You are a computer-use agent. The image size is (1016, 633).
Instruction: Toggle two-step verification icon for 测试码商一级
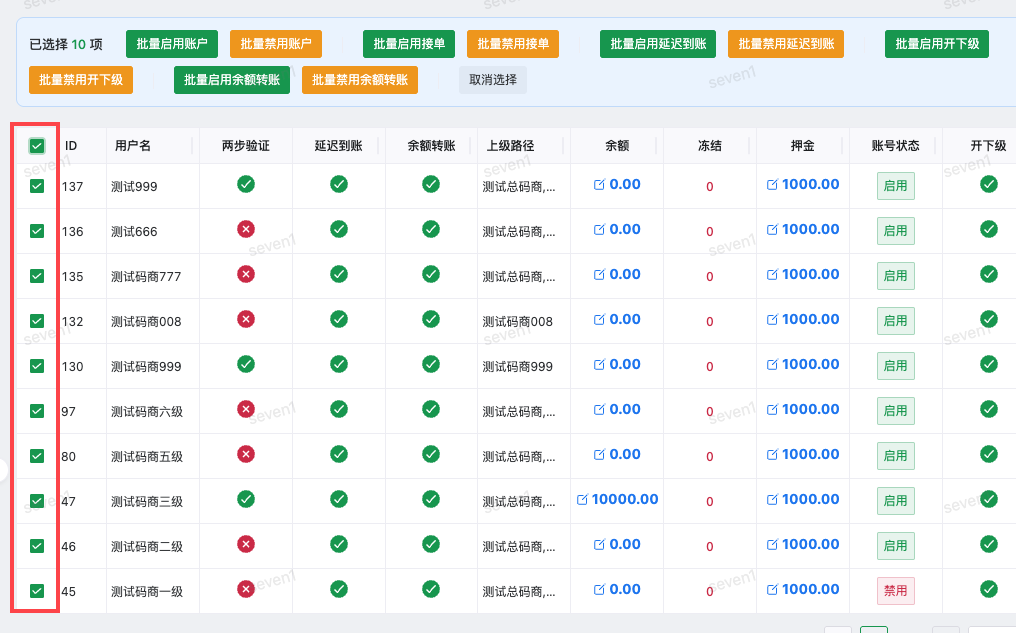[x=246, y=589]
